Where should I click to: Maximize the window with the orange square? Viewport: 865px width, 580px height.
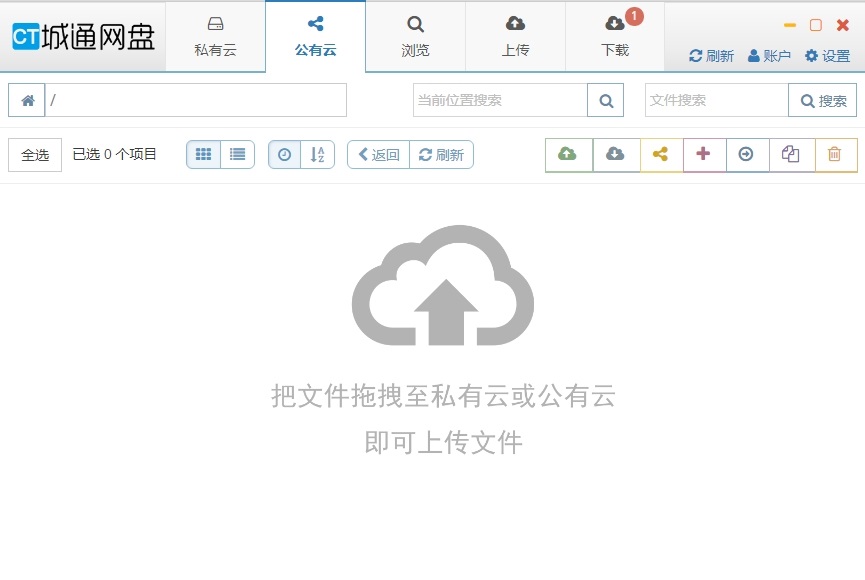pyautogui.click(x=815, y=25)
